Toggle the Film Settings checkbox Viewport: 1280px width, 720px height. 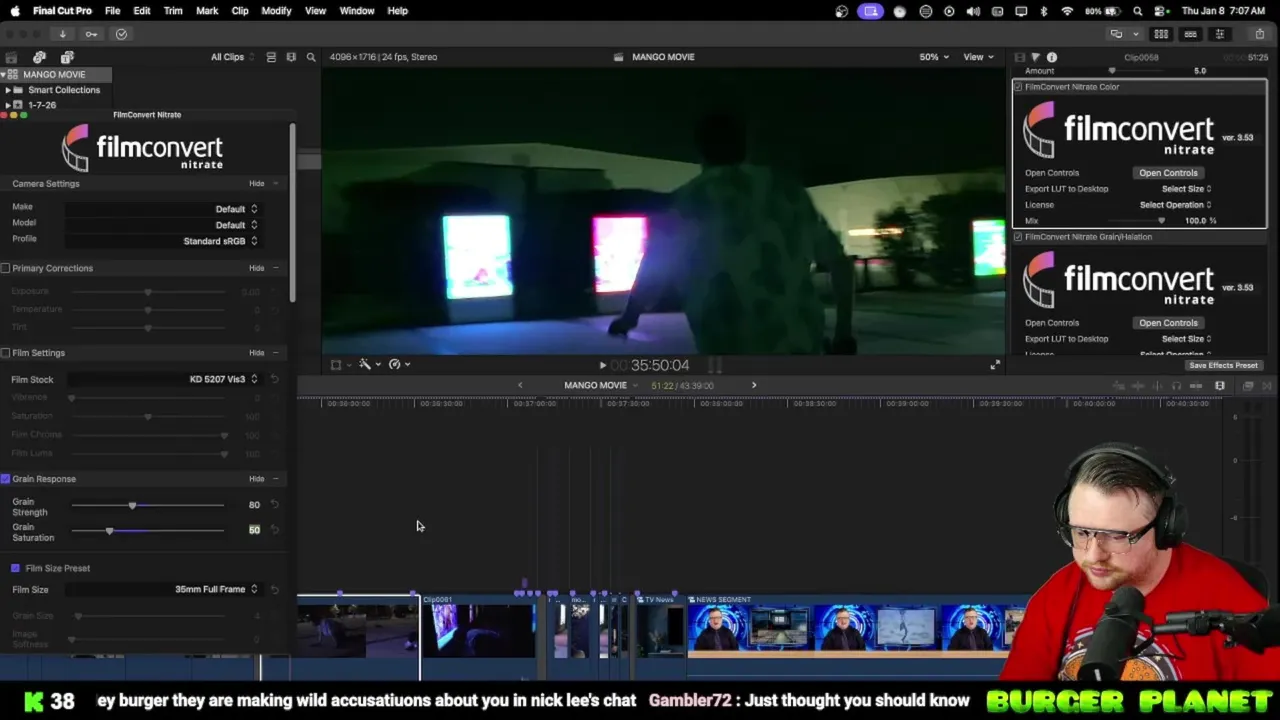point(6,353)
